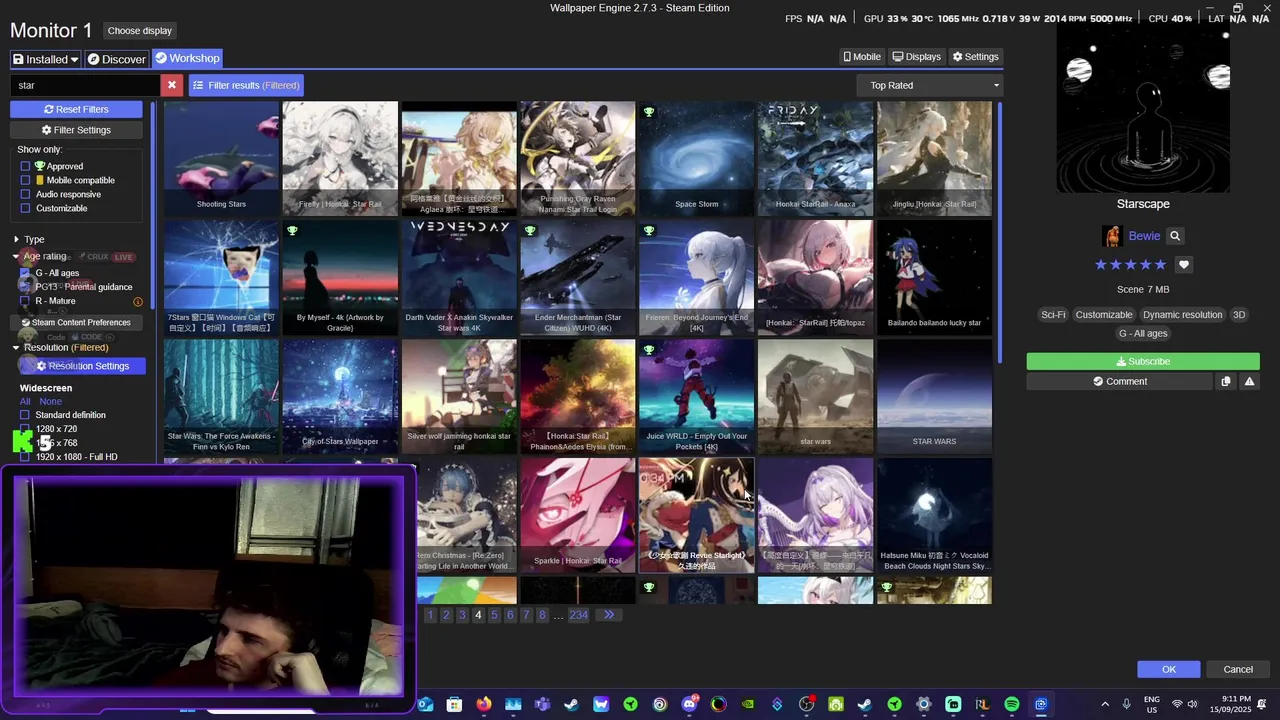Subscribe to the Starscape wallpaper
Screen dimensions: 1280x720
tap(1143, 361)
